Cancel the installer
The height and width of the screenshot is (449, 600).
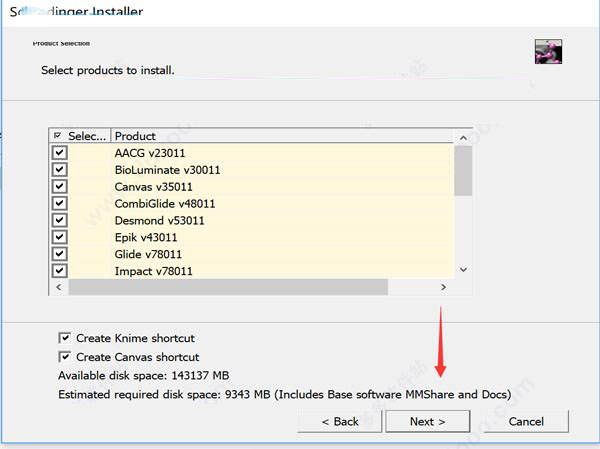tap(526, 421)
